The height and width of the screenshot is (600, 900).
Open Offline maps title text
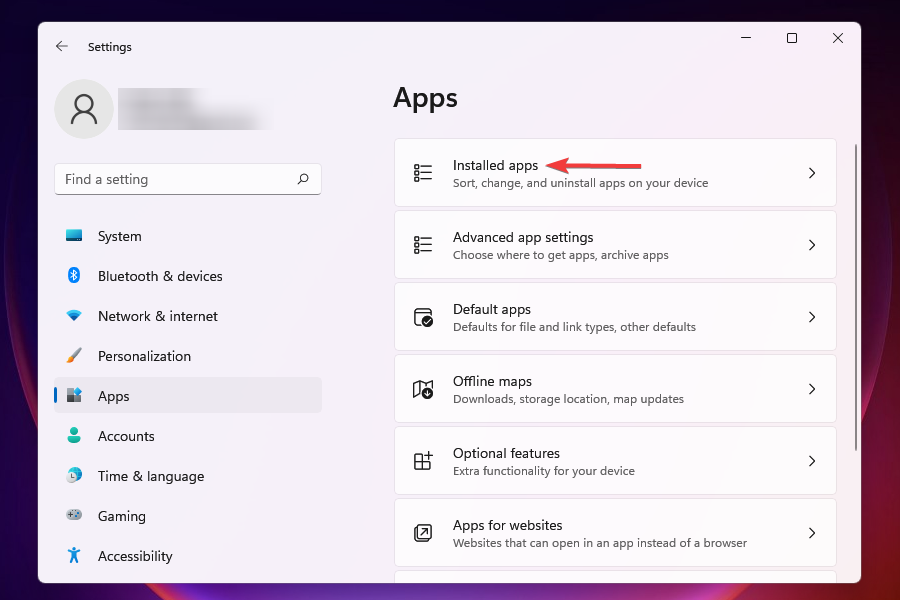click(x=492, y=381)
